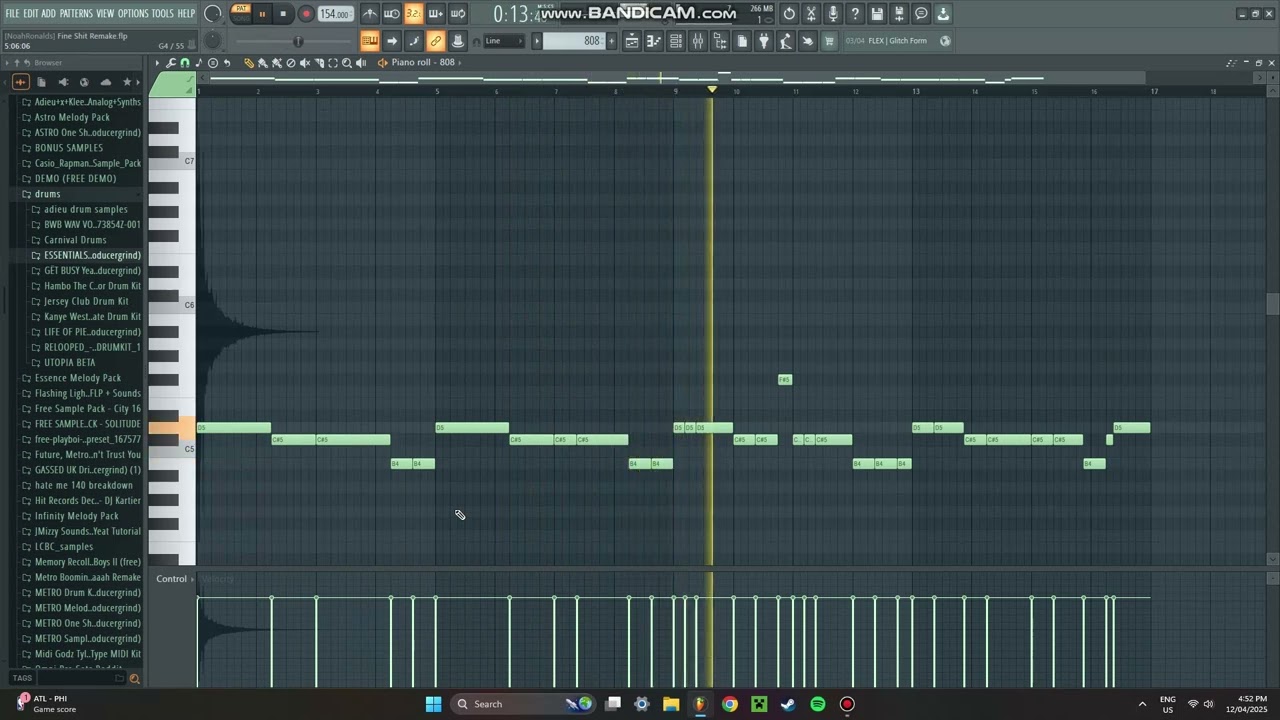
Task: Click the stop playback button
Action: [283, 14]
